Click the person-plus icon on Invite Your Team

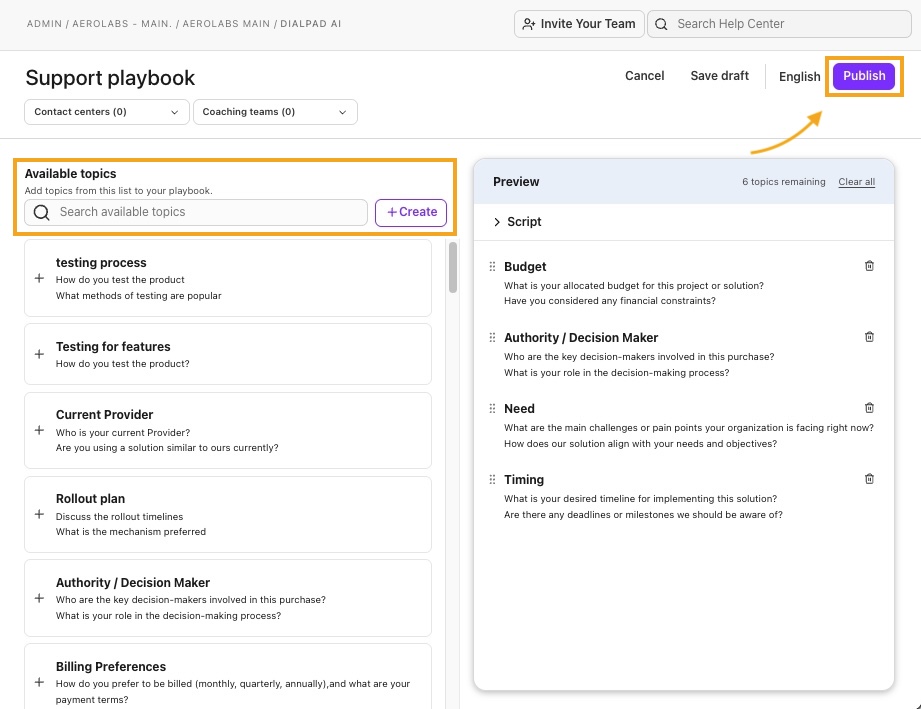pos(529,24)
